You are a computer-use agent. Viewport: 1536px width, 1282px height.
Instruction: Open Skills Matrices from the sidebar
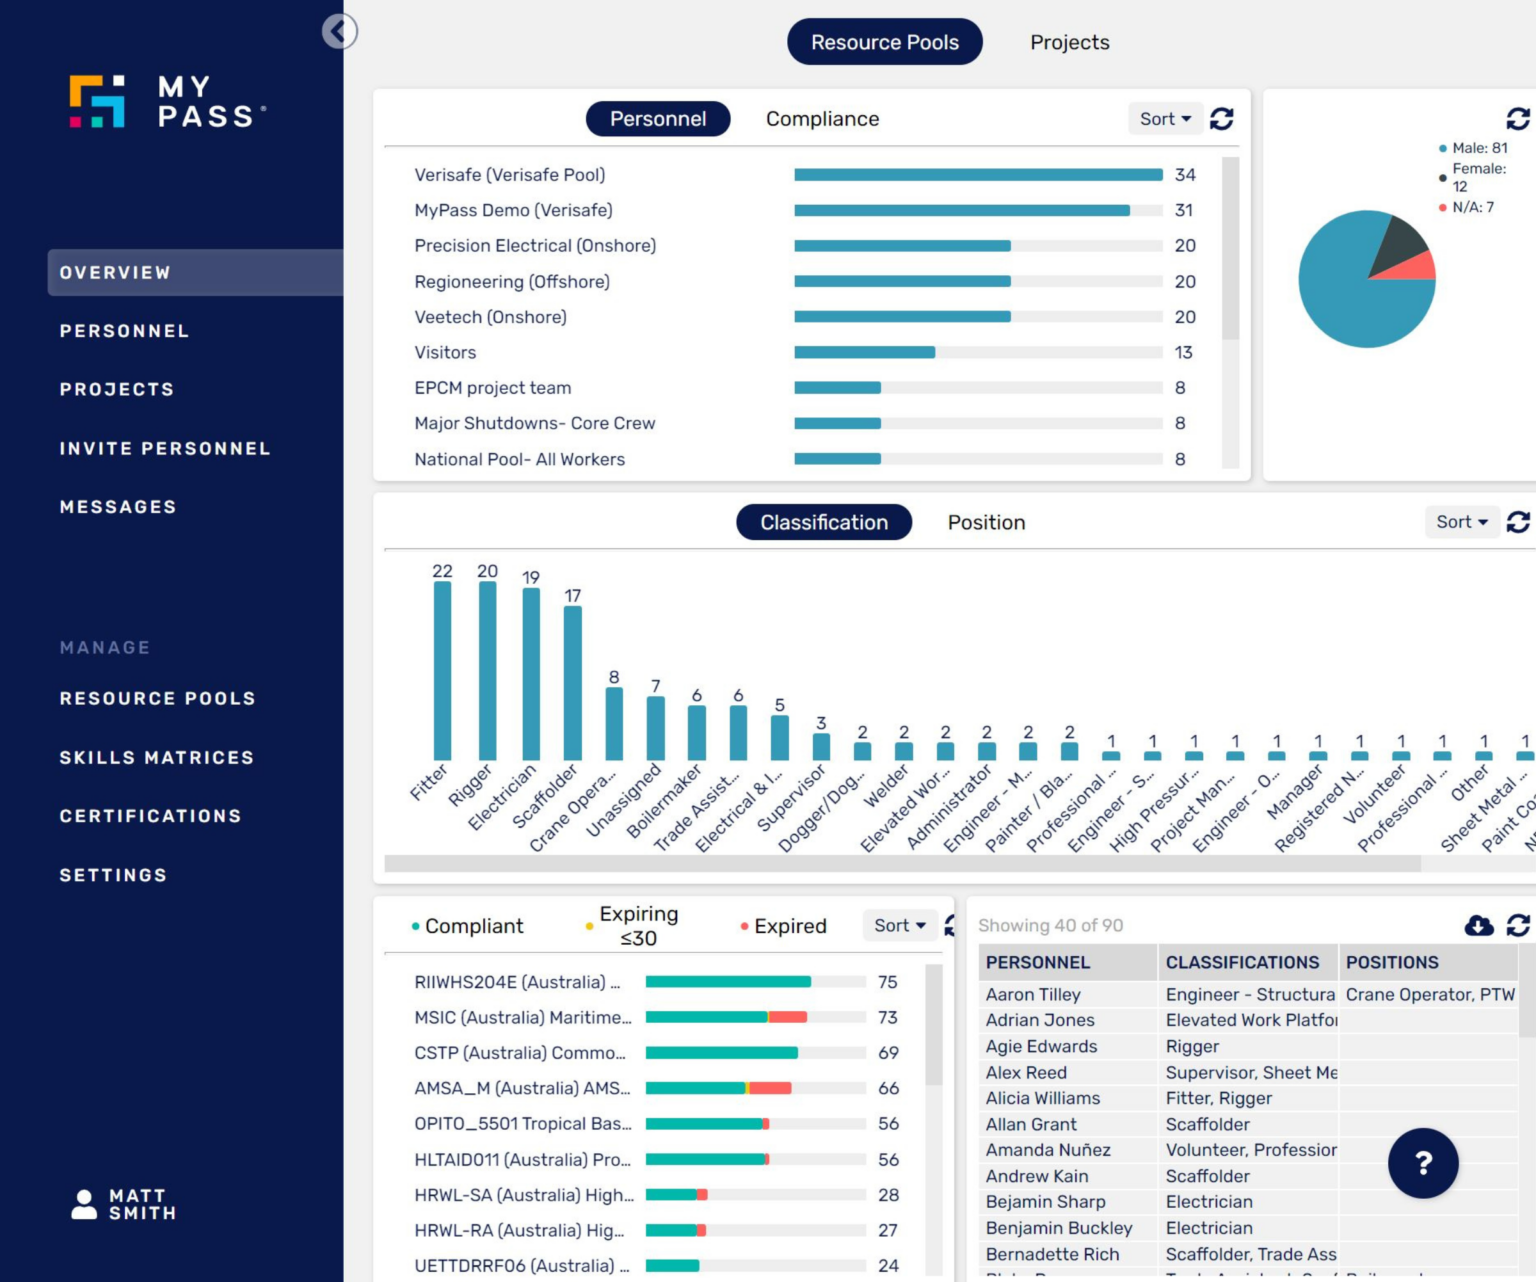(156, 758)
